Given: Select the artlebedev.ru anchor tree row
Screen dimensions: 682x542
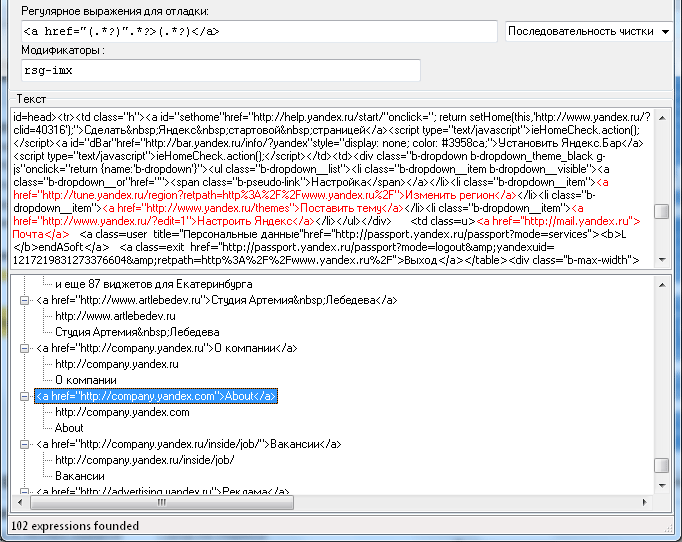Looking at the screenshot, I should tap(217, 300).
